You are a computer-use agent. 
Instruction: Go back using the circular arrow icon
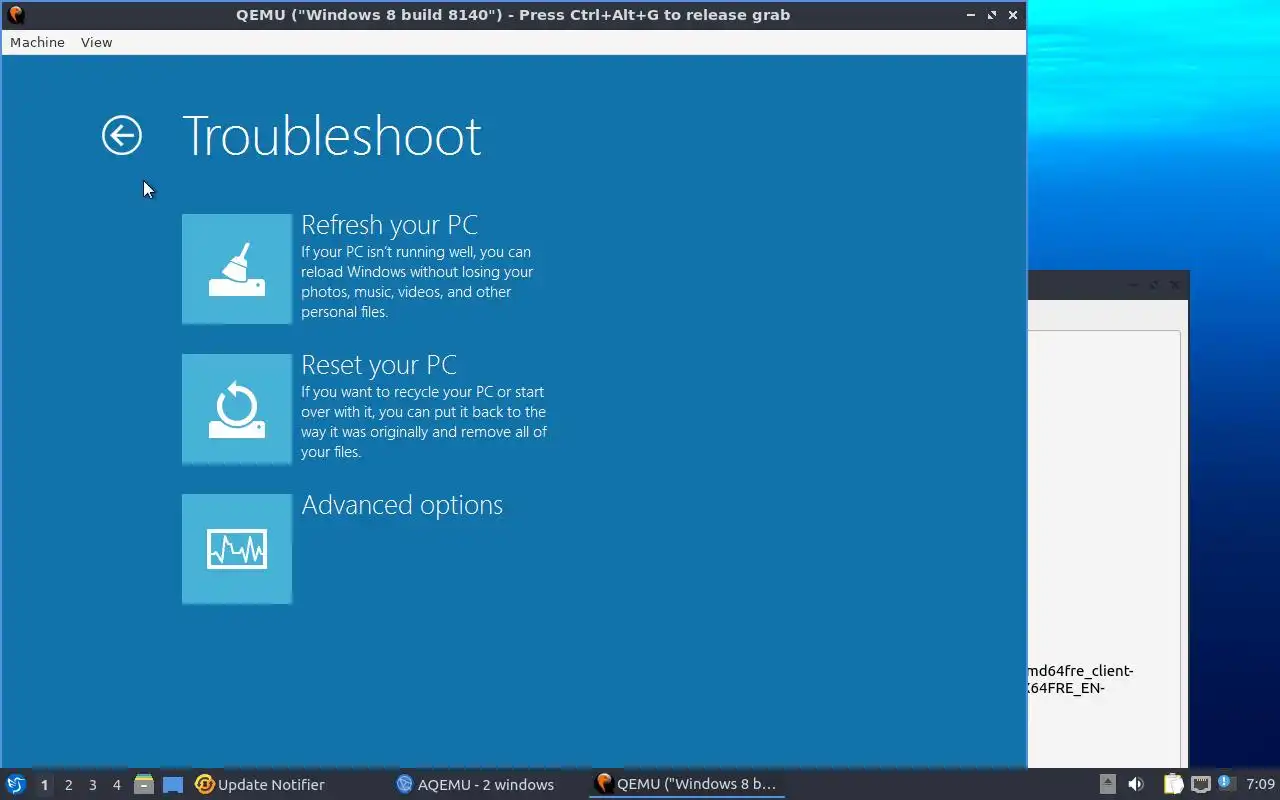(122, 136)
